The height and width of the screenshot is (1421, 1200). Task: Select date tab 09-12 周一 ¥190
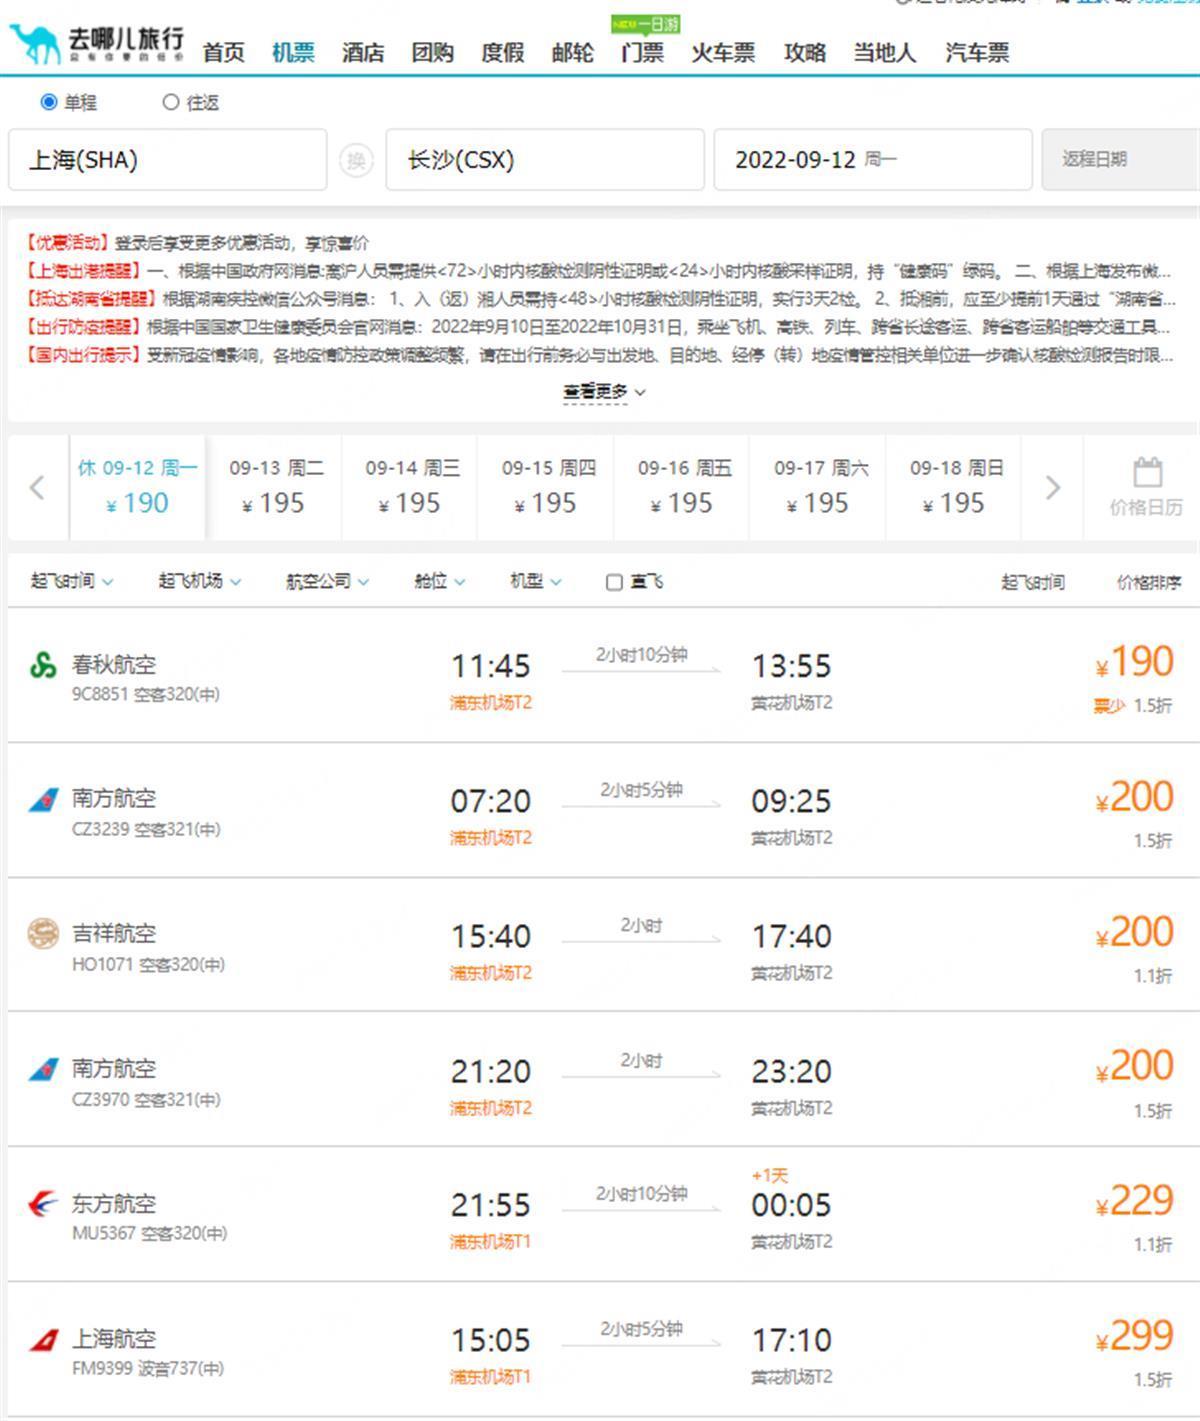138,487
